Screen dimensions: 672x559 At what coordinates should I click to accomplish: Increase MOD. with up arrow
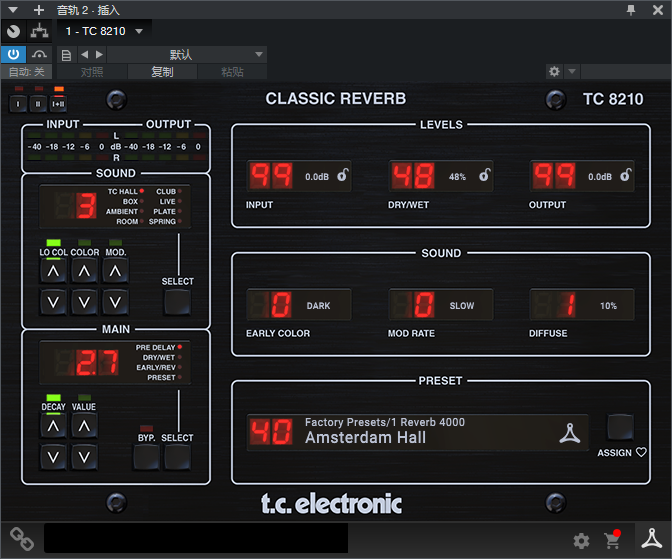click(x=115, y=271)
